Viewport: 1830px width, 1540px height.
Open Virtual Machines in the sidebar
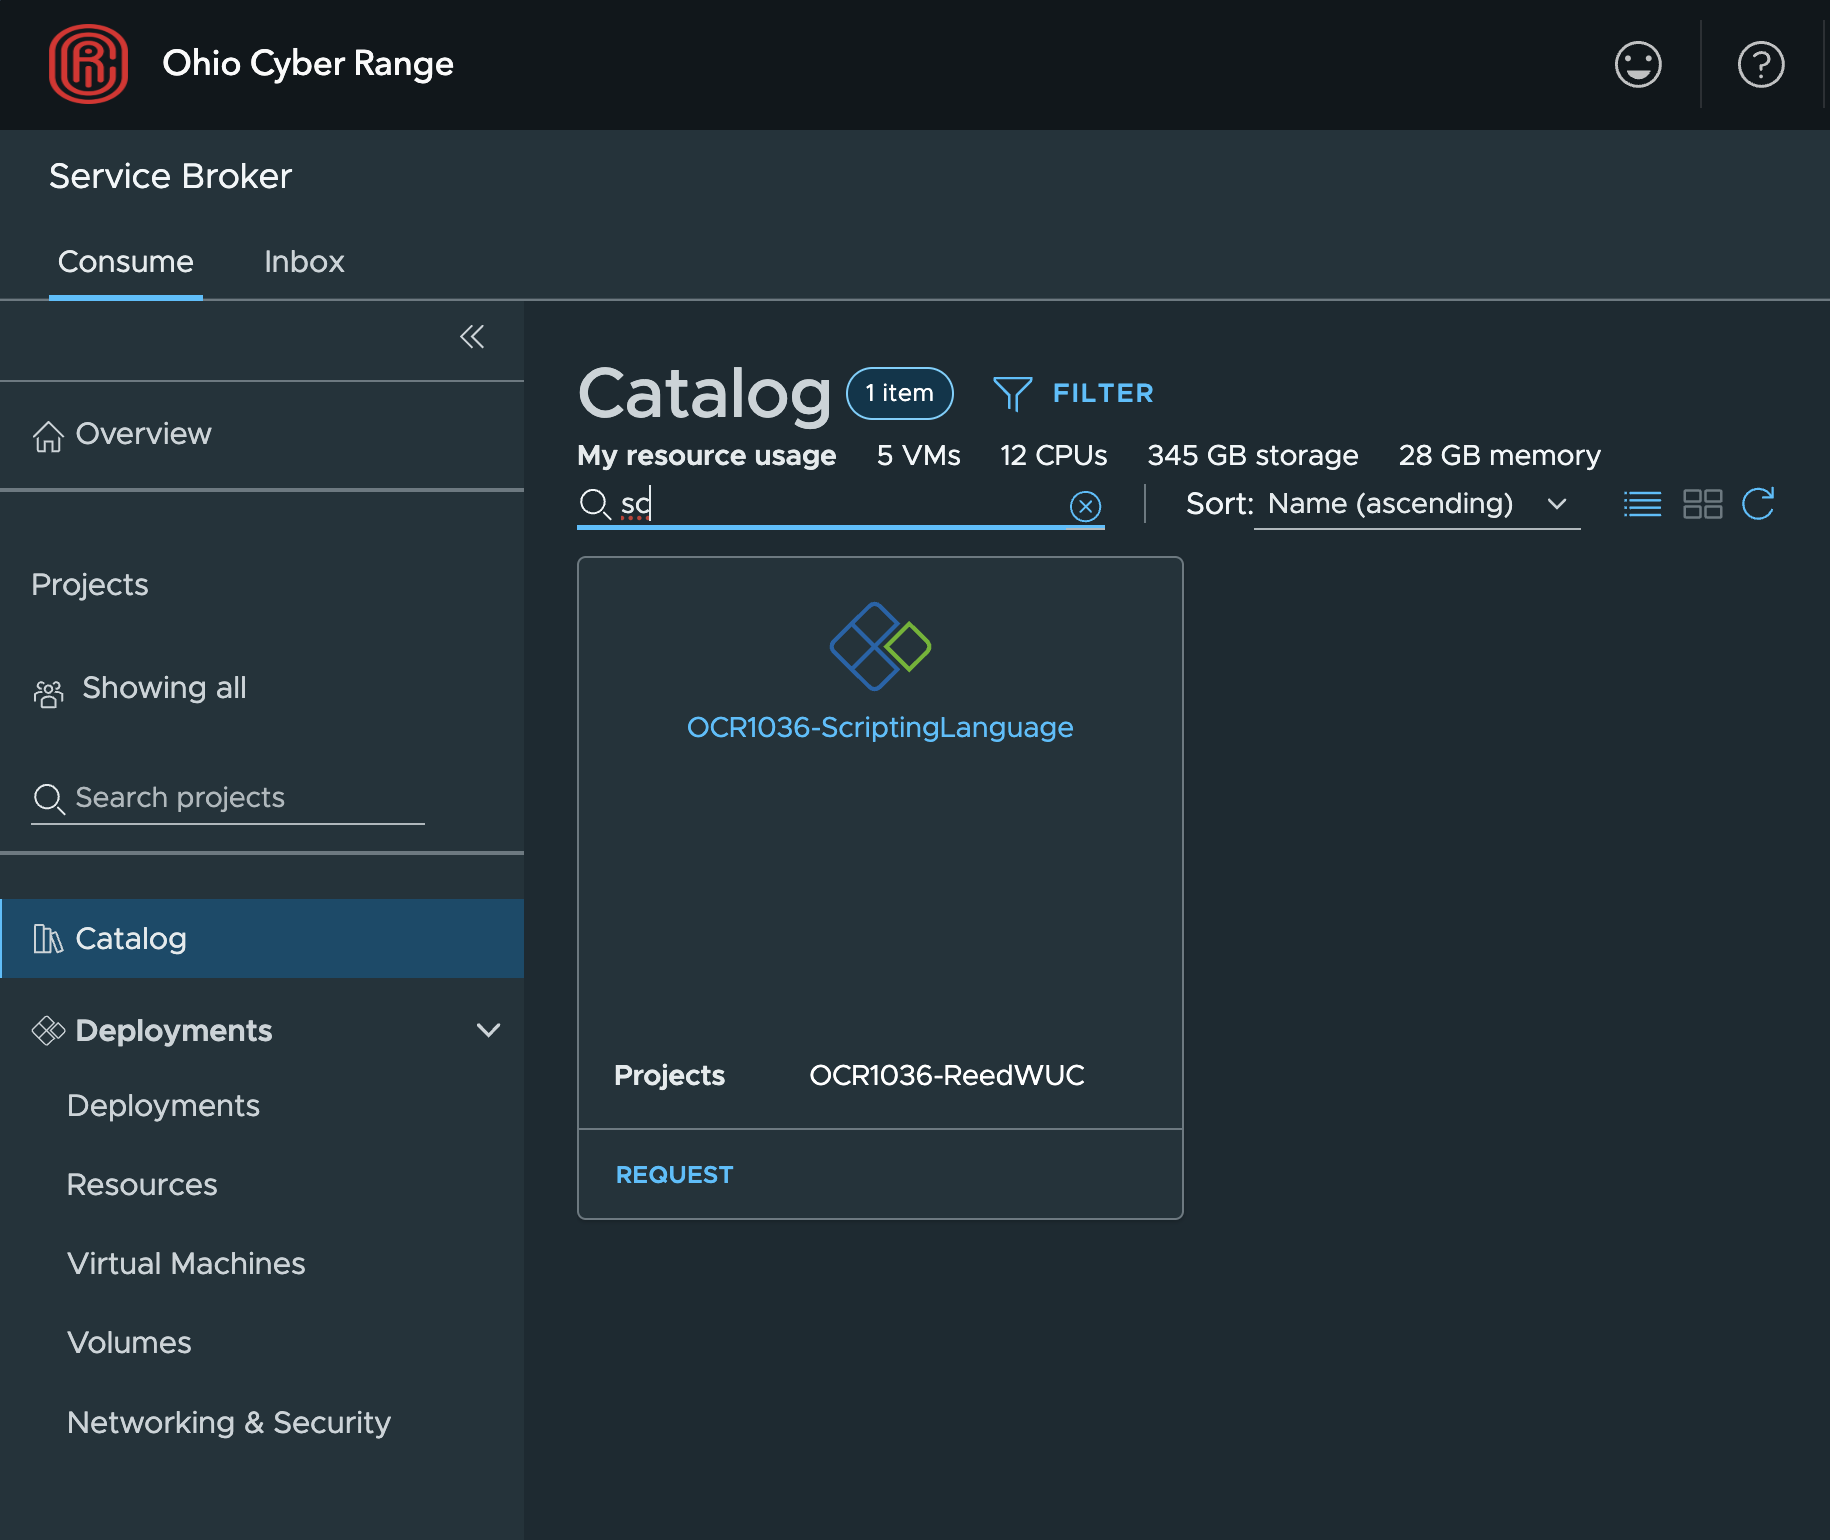(x=186, y=1264)
